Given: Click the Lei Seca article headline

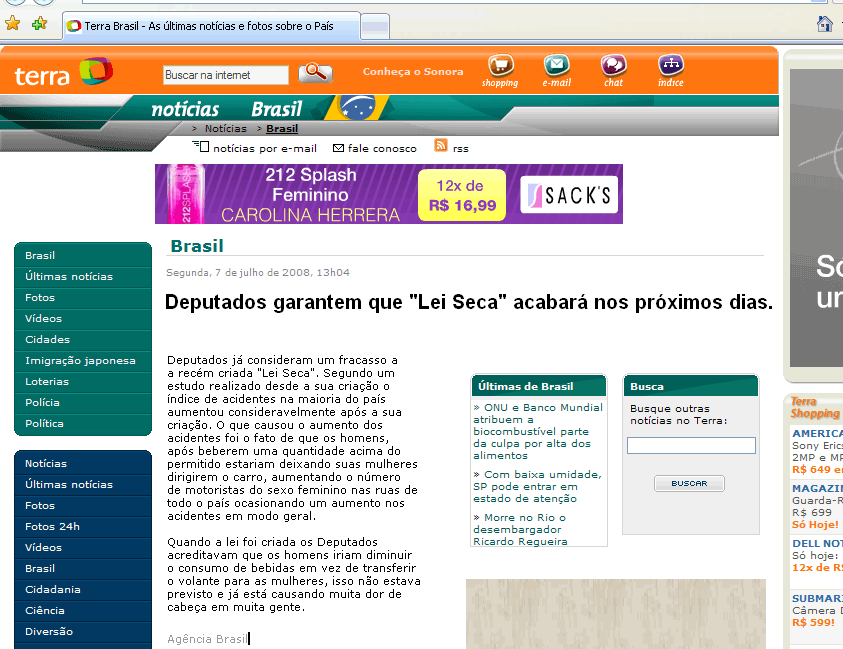Looking at the screenshot, I should click(x=469, y=302).
